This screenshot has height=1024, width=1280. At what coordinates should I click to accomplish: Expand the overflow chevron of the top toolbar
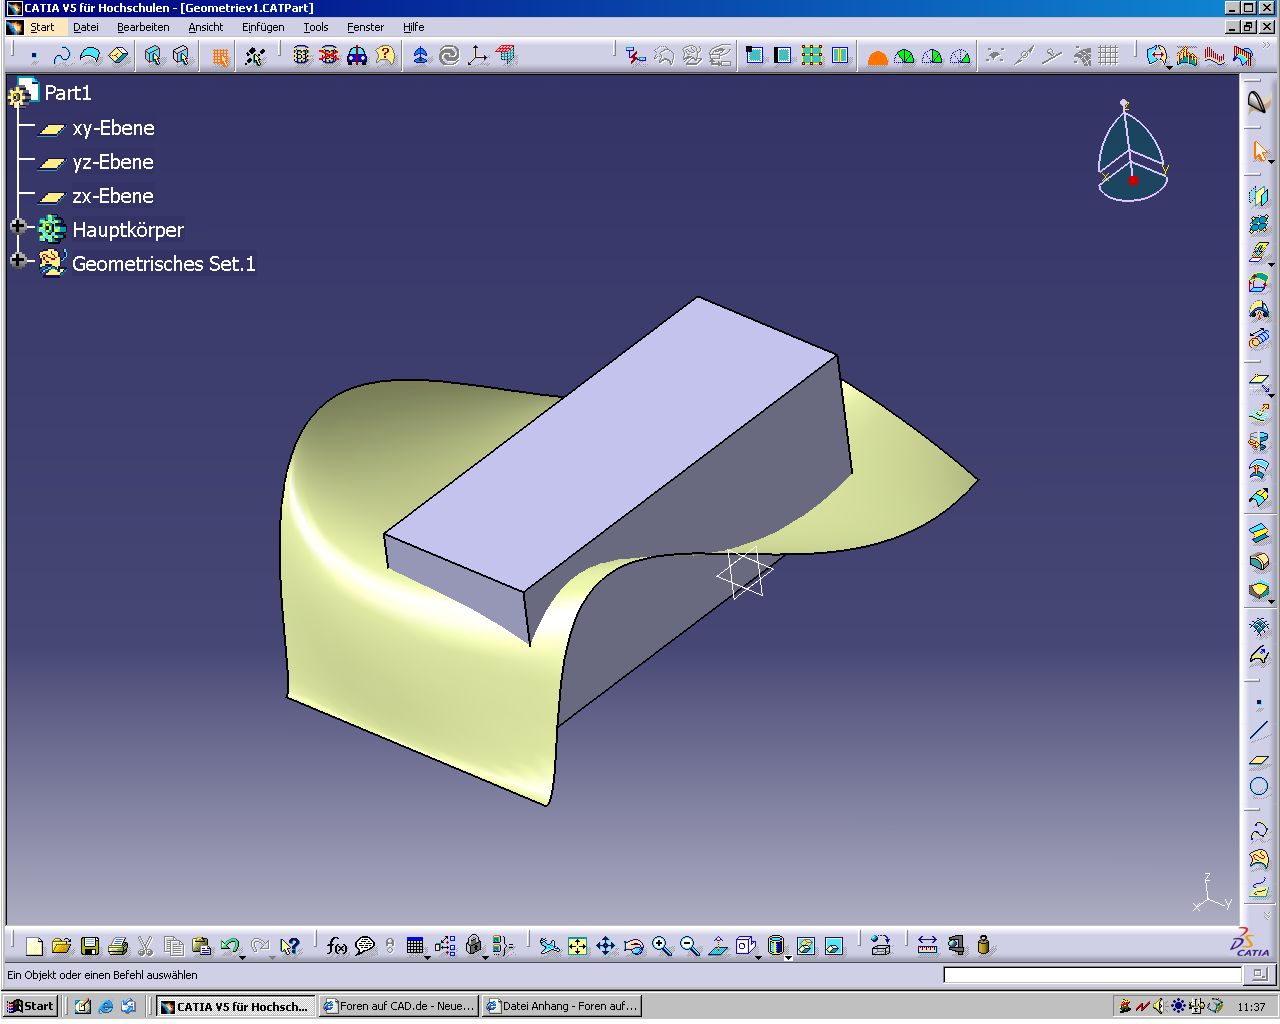point(1267,46)
